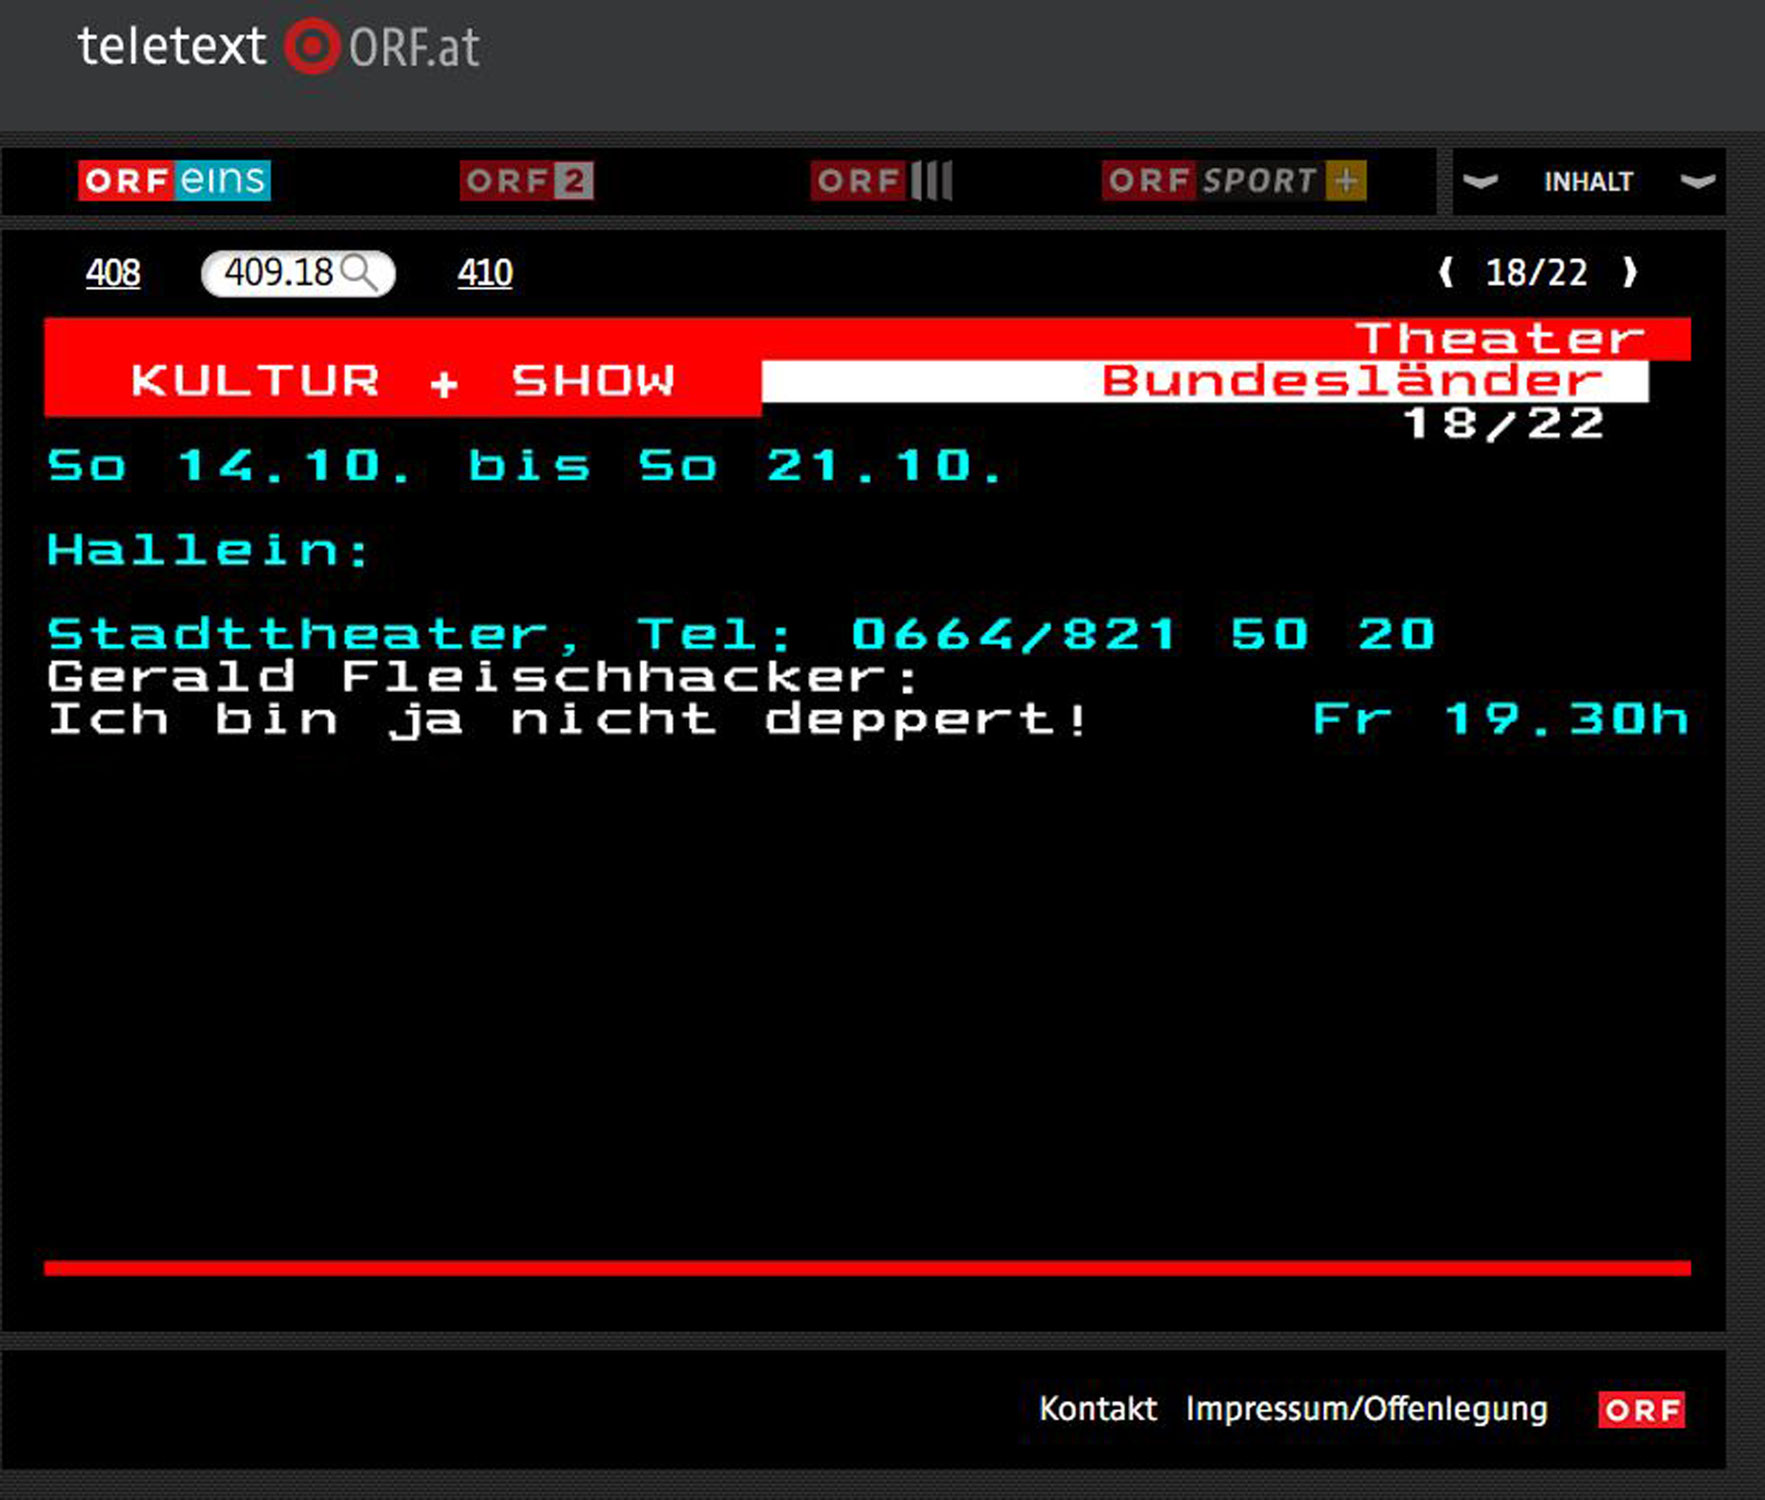Switch to the ORF eins channel

click(174, 180)
